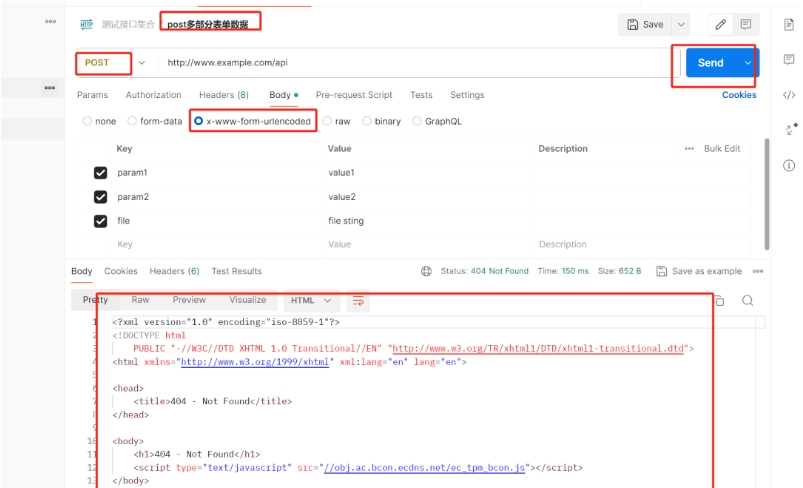Screen dimensions: 803x488
Task: Select the form-data body type
Action: pyautogui.click(x=132, y=121)
